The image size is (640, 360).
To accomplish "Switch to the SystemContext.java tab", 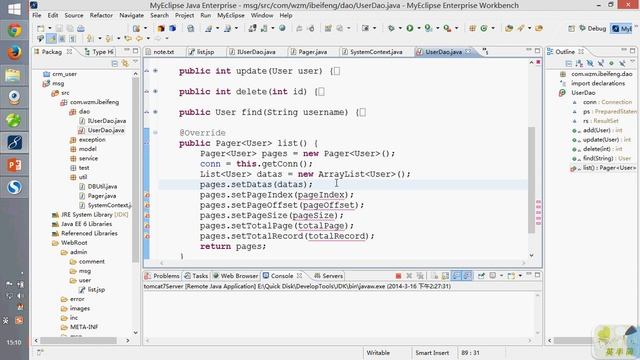I will [372, 52].
